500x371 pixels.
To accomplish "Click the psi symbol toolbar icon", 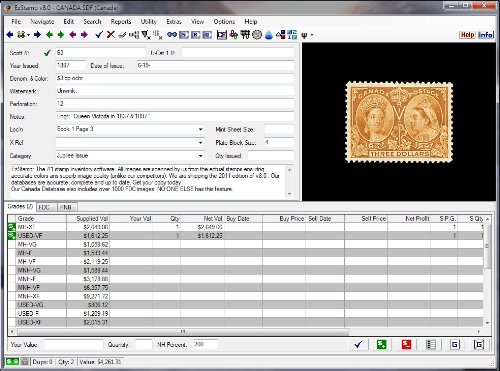I will [x=304, y=35].
